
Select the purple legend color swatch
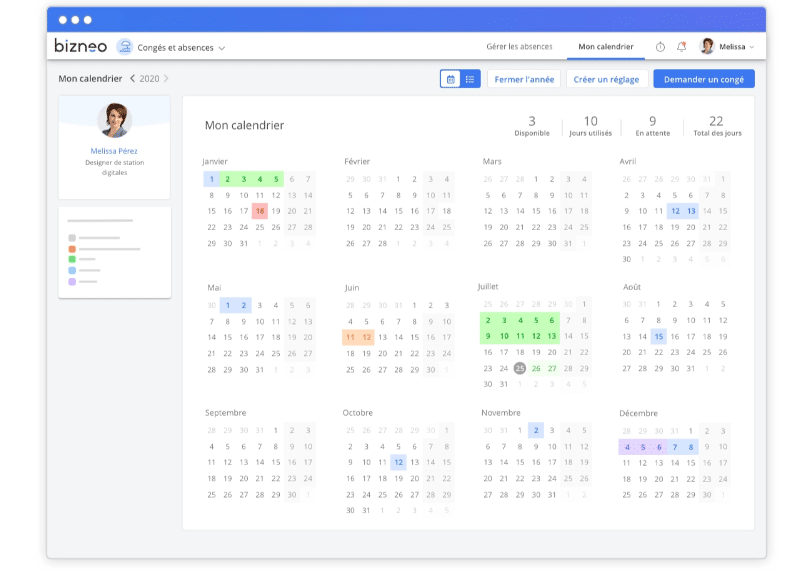click(72, 281)
